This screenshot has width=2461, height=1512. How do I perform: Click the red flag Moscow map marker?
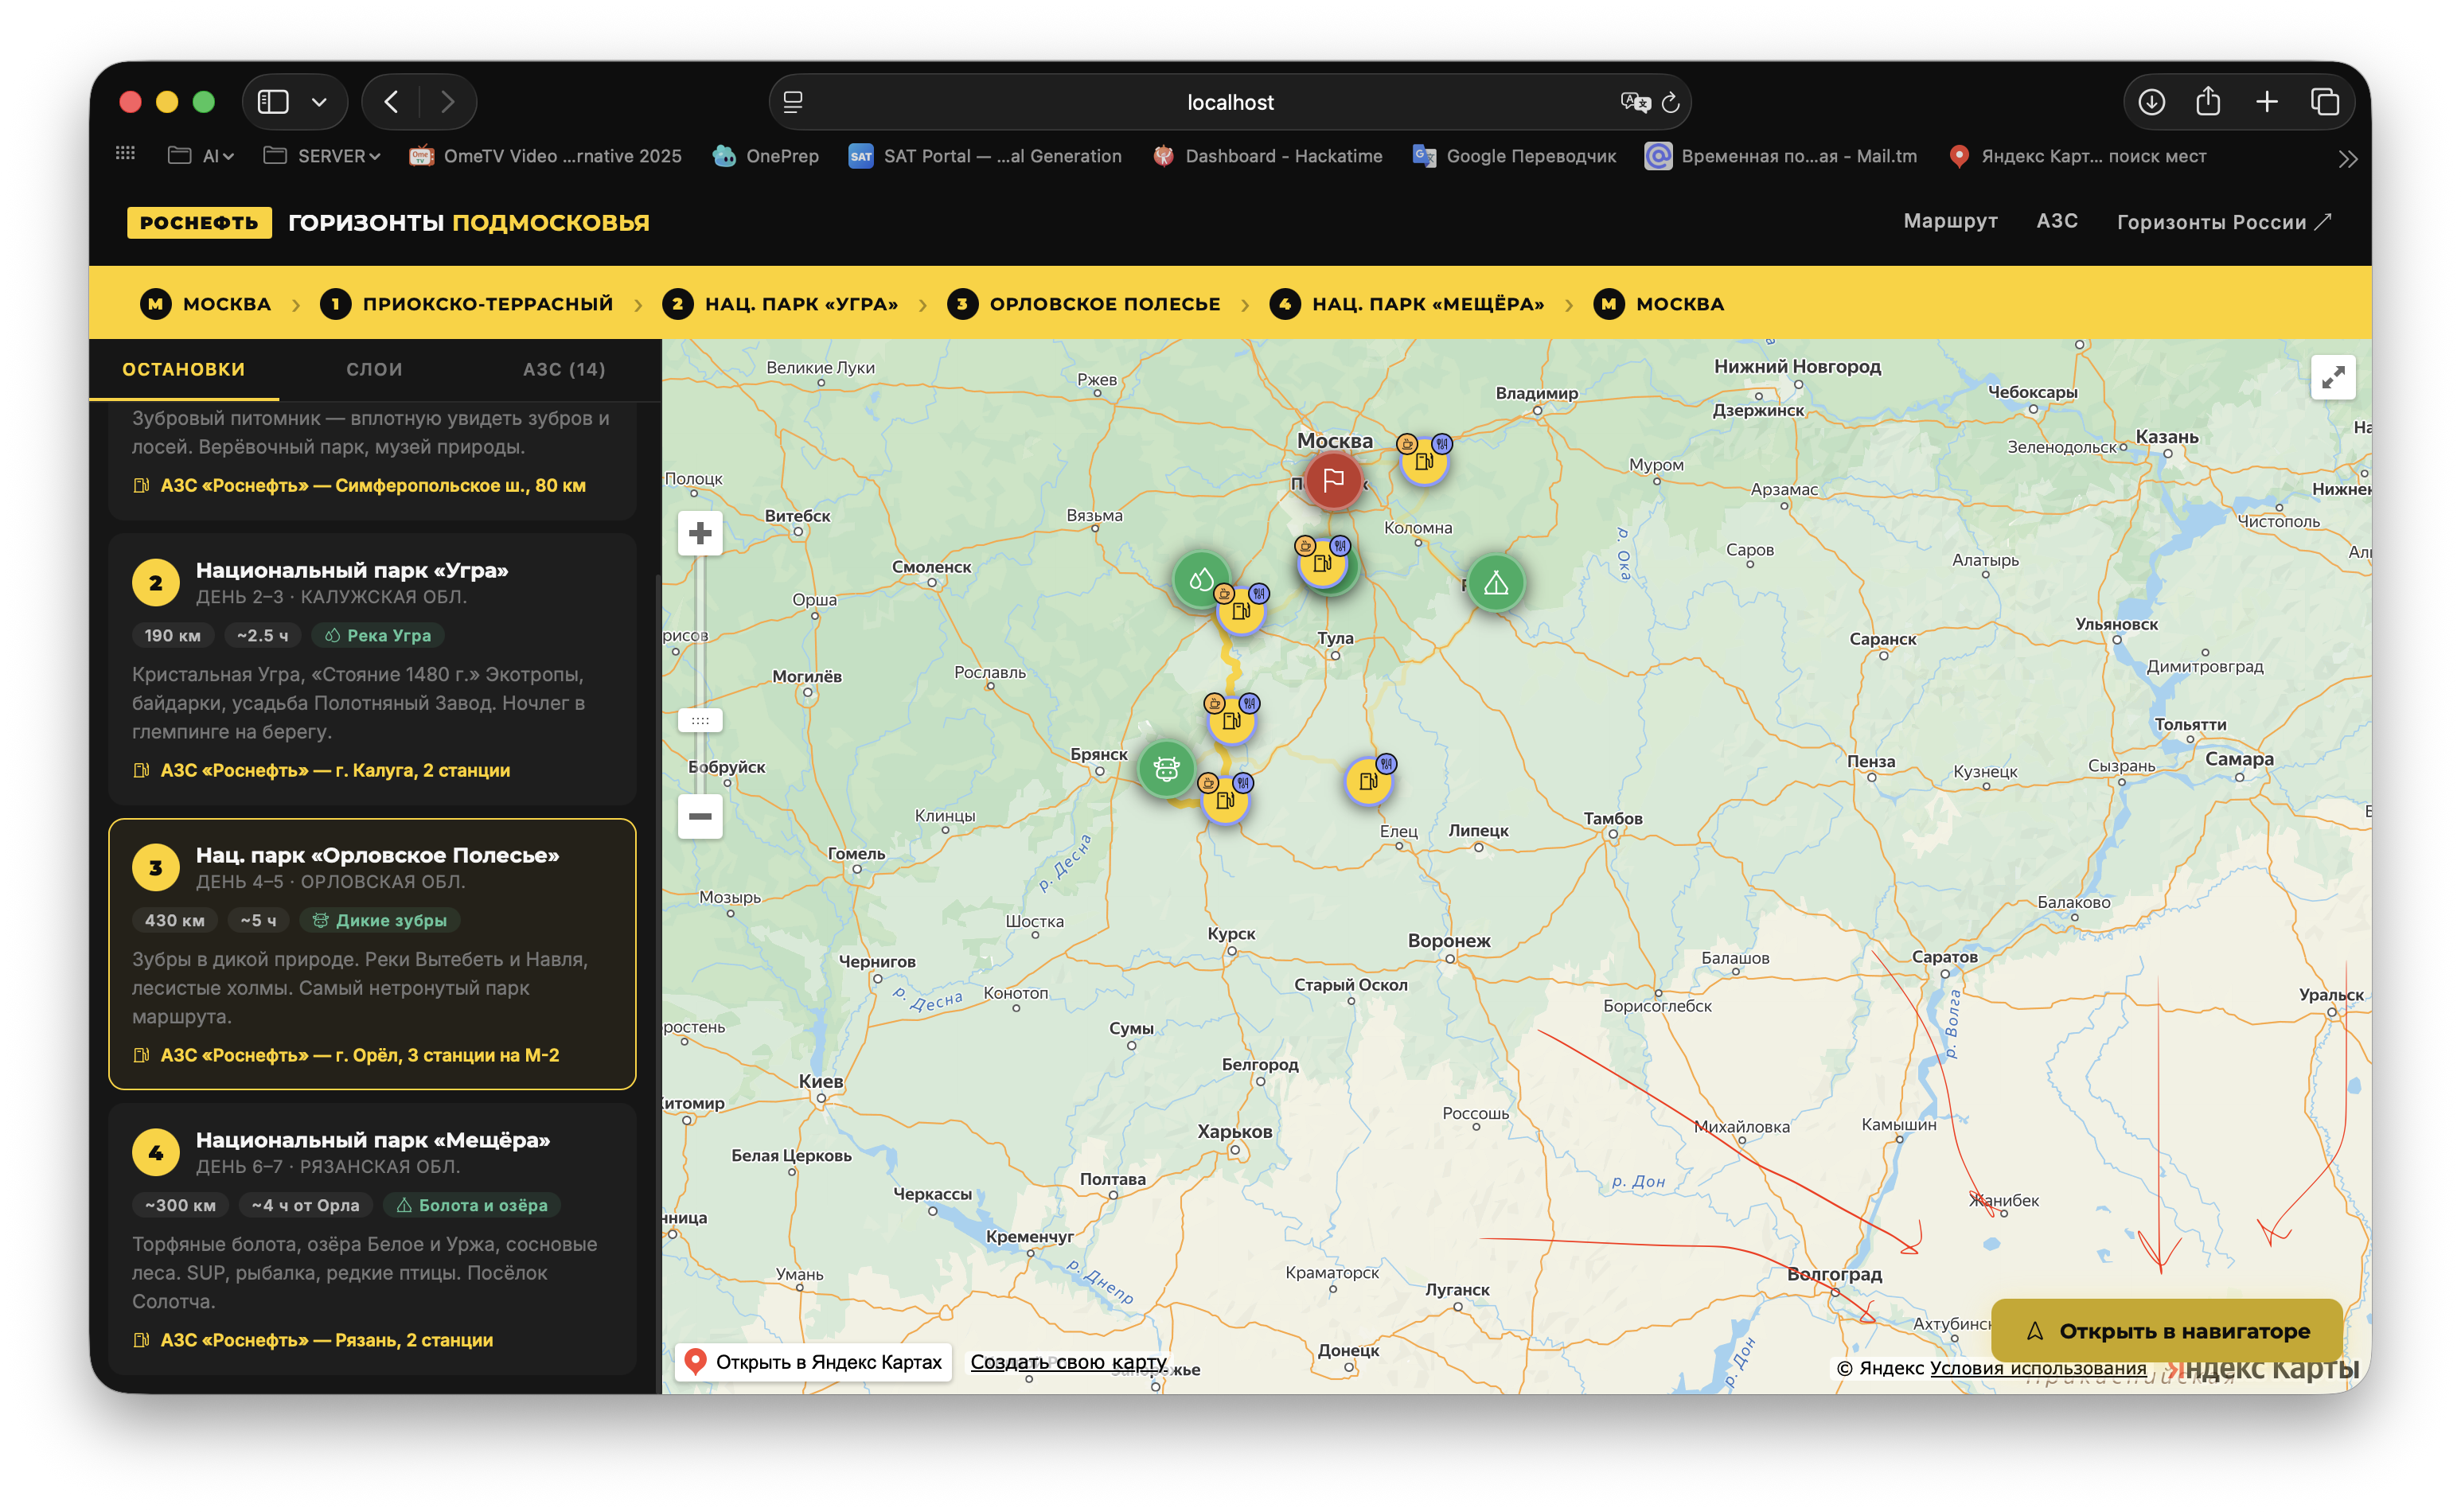(1333, 481)
